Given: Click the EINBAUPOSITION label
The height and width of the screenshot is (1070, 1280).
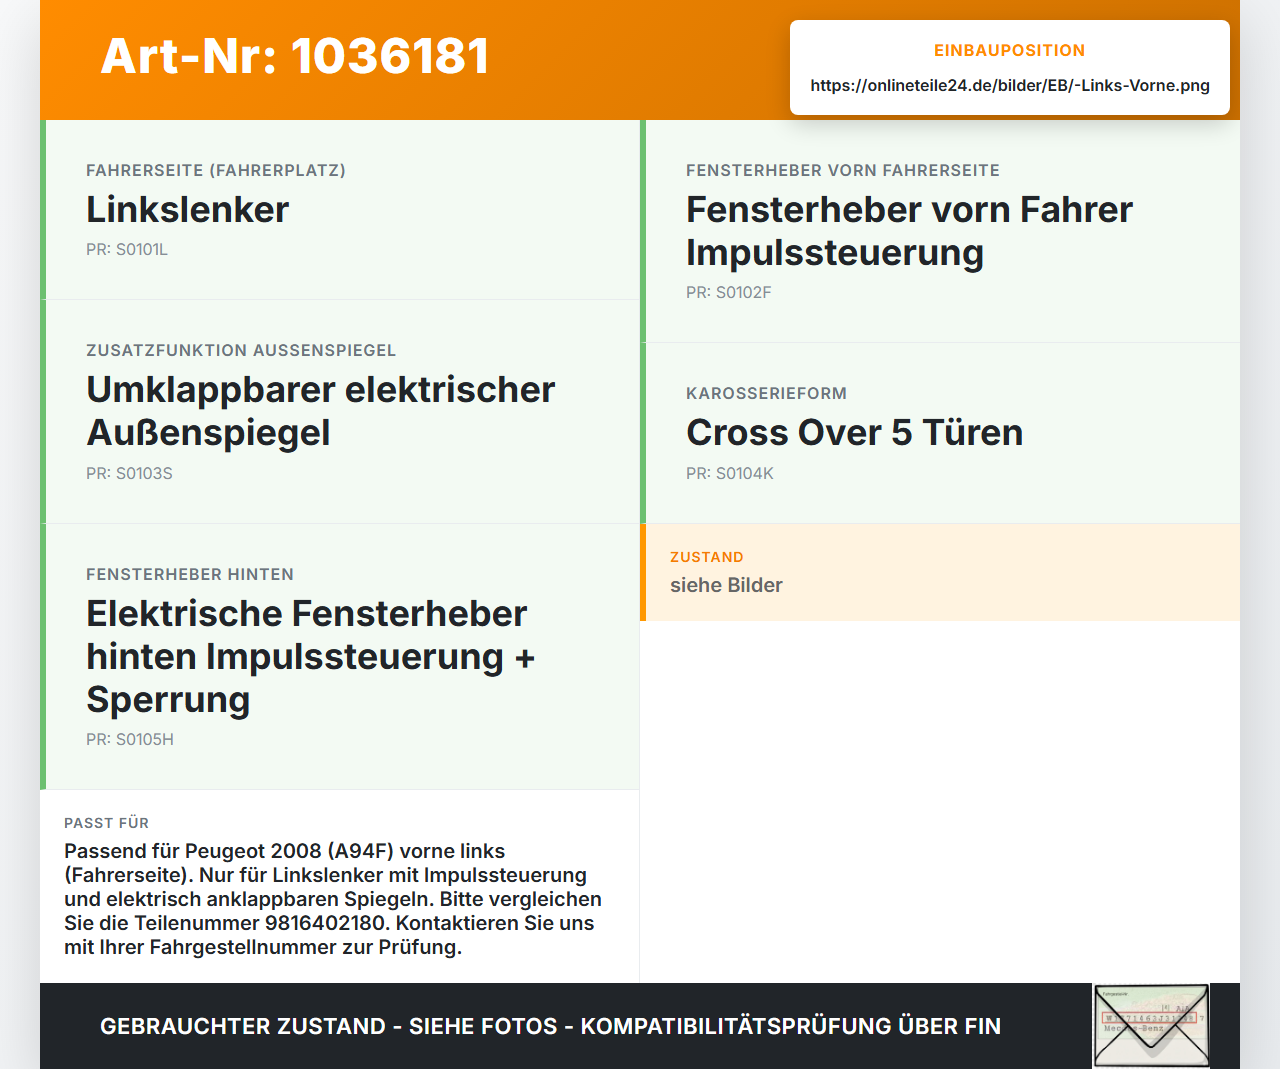Looking at the screenshot, I should pos(1010,50).
